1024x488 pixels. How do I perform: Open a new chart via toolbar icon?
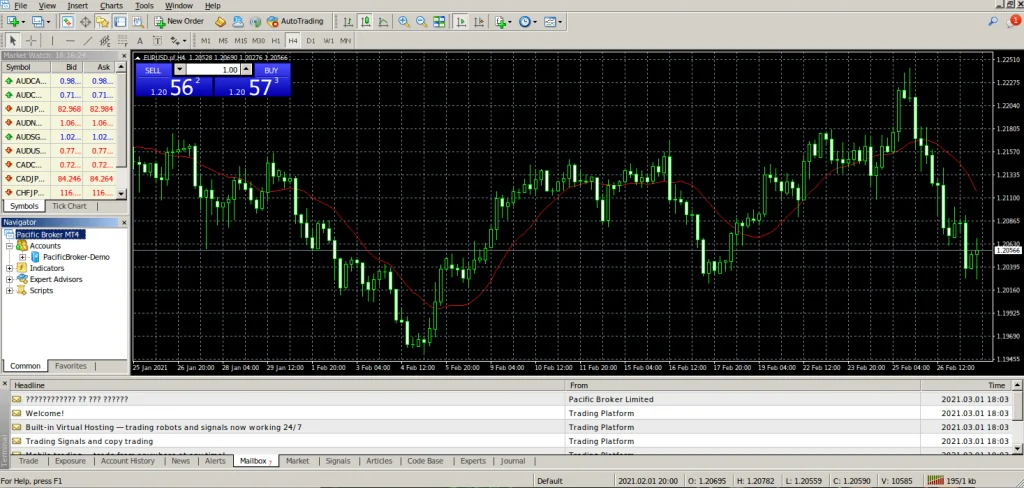[x=14, y=22]
